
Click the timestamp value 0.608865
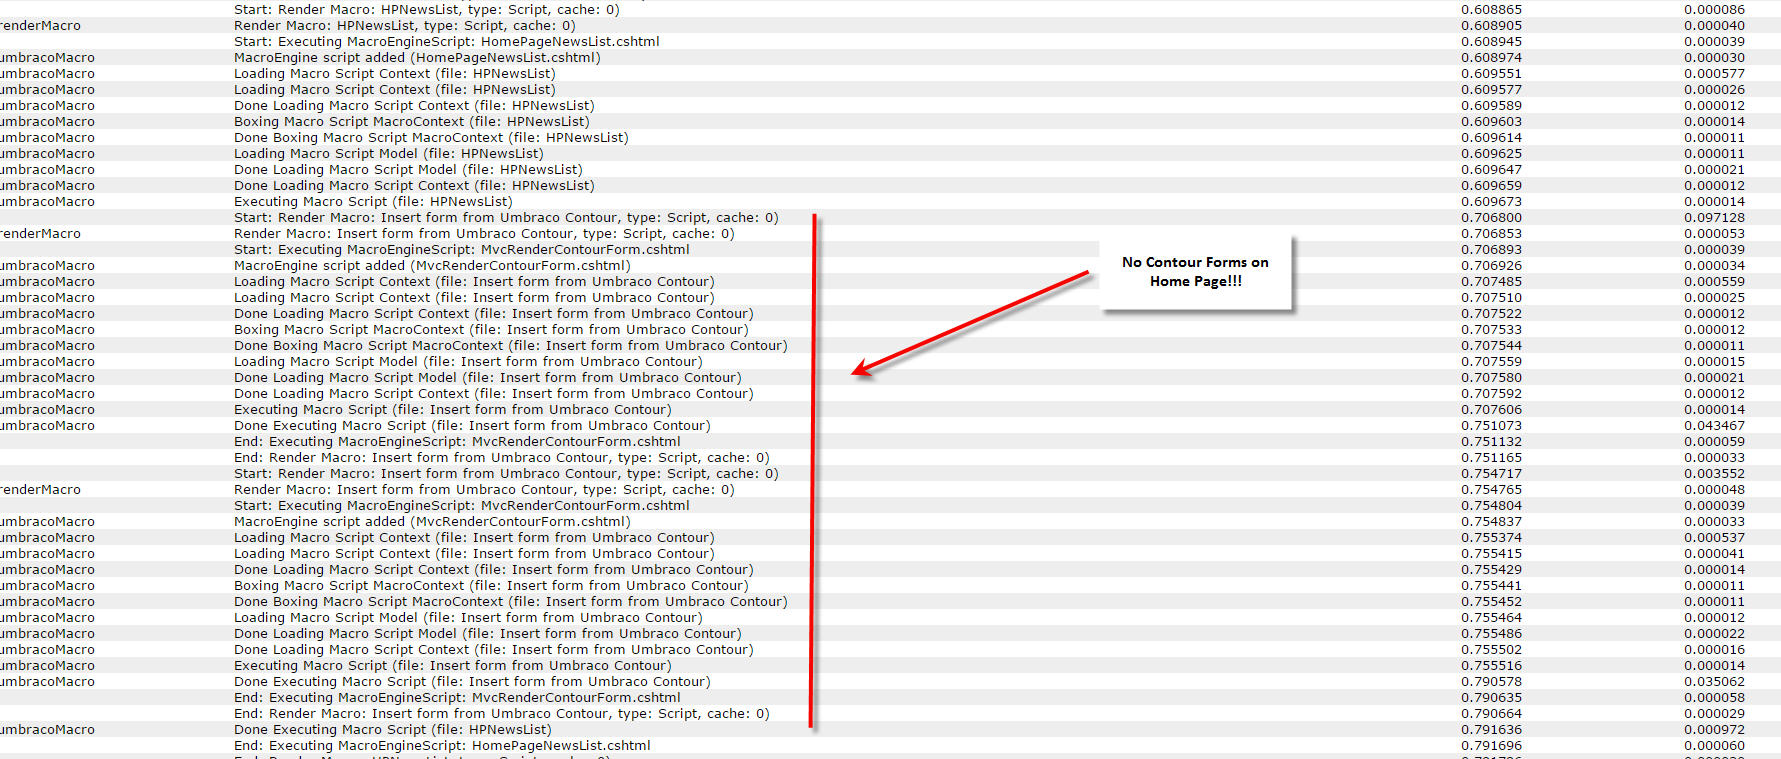1491,10
